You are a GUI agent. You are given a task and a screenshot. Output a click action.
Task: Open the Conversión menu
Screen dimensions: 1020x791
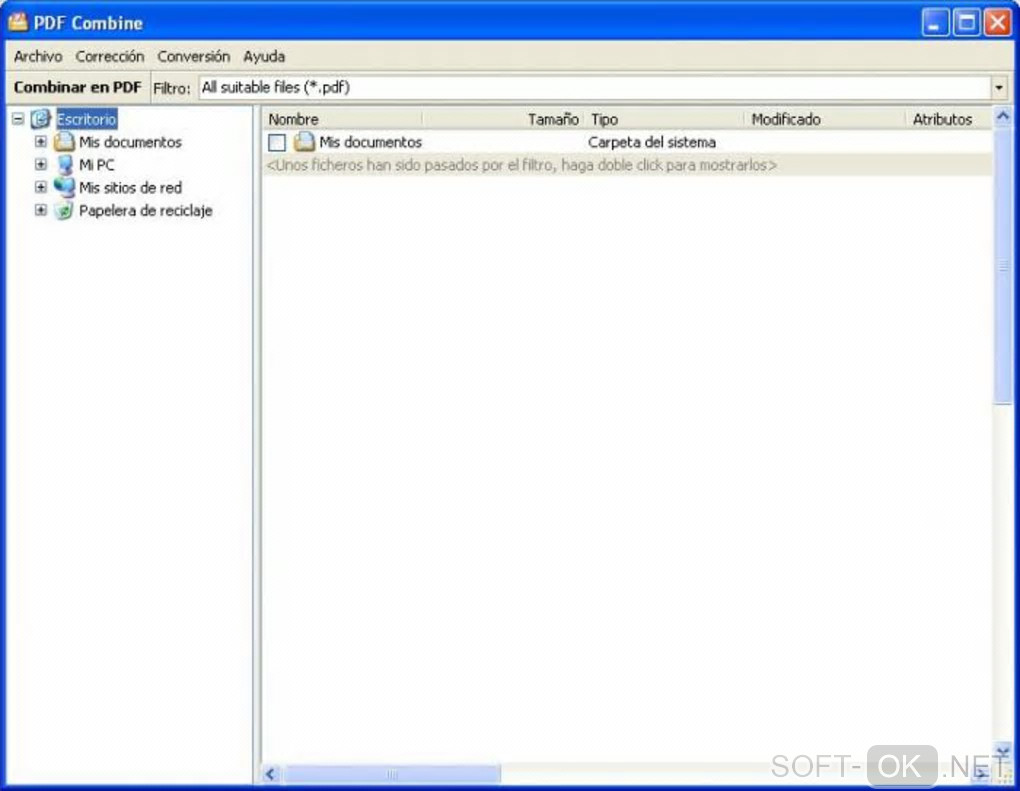coord(193,57)
